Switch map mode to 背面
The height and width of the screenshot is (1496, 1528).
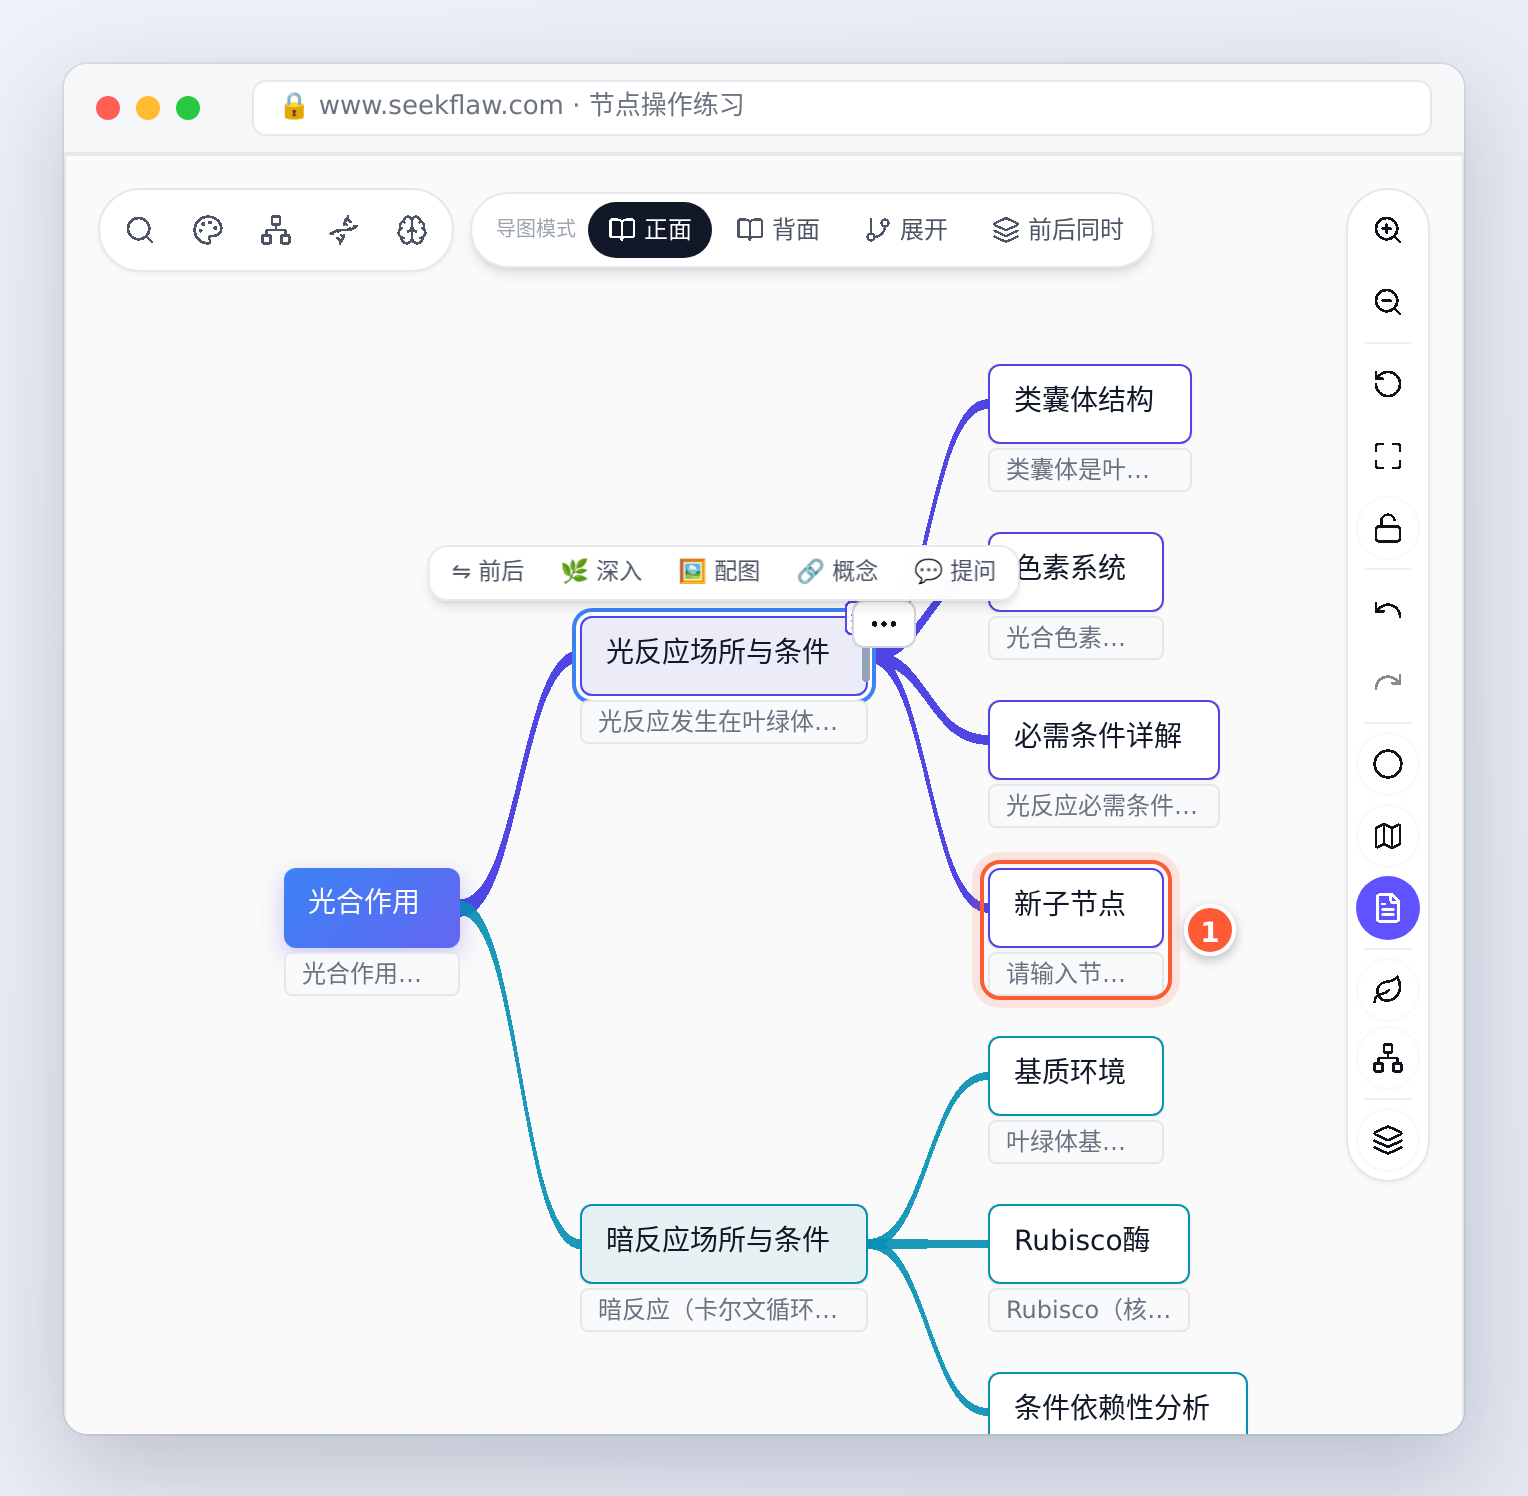coord(778,230)
